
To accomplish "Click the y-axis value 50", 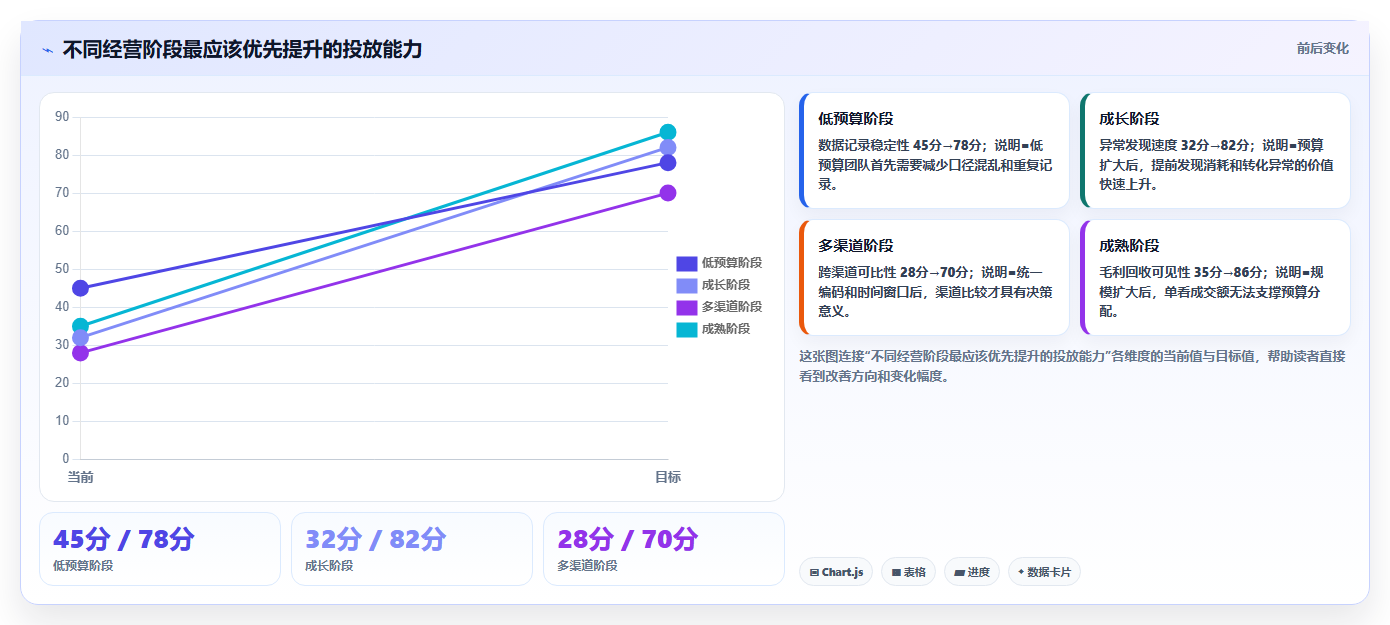I will [x=62, y=269].
